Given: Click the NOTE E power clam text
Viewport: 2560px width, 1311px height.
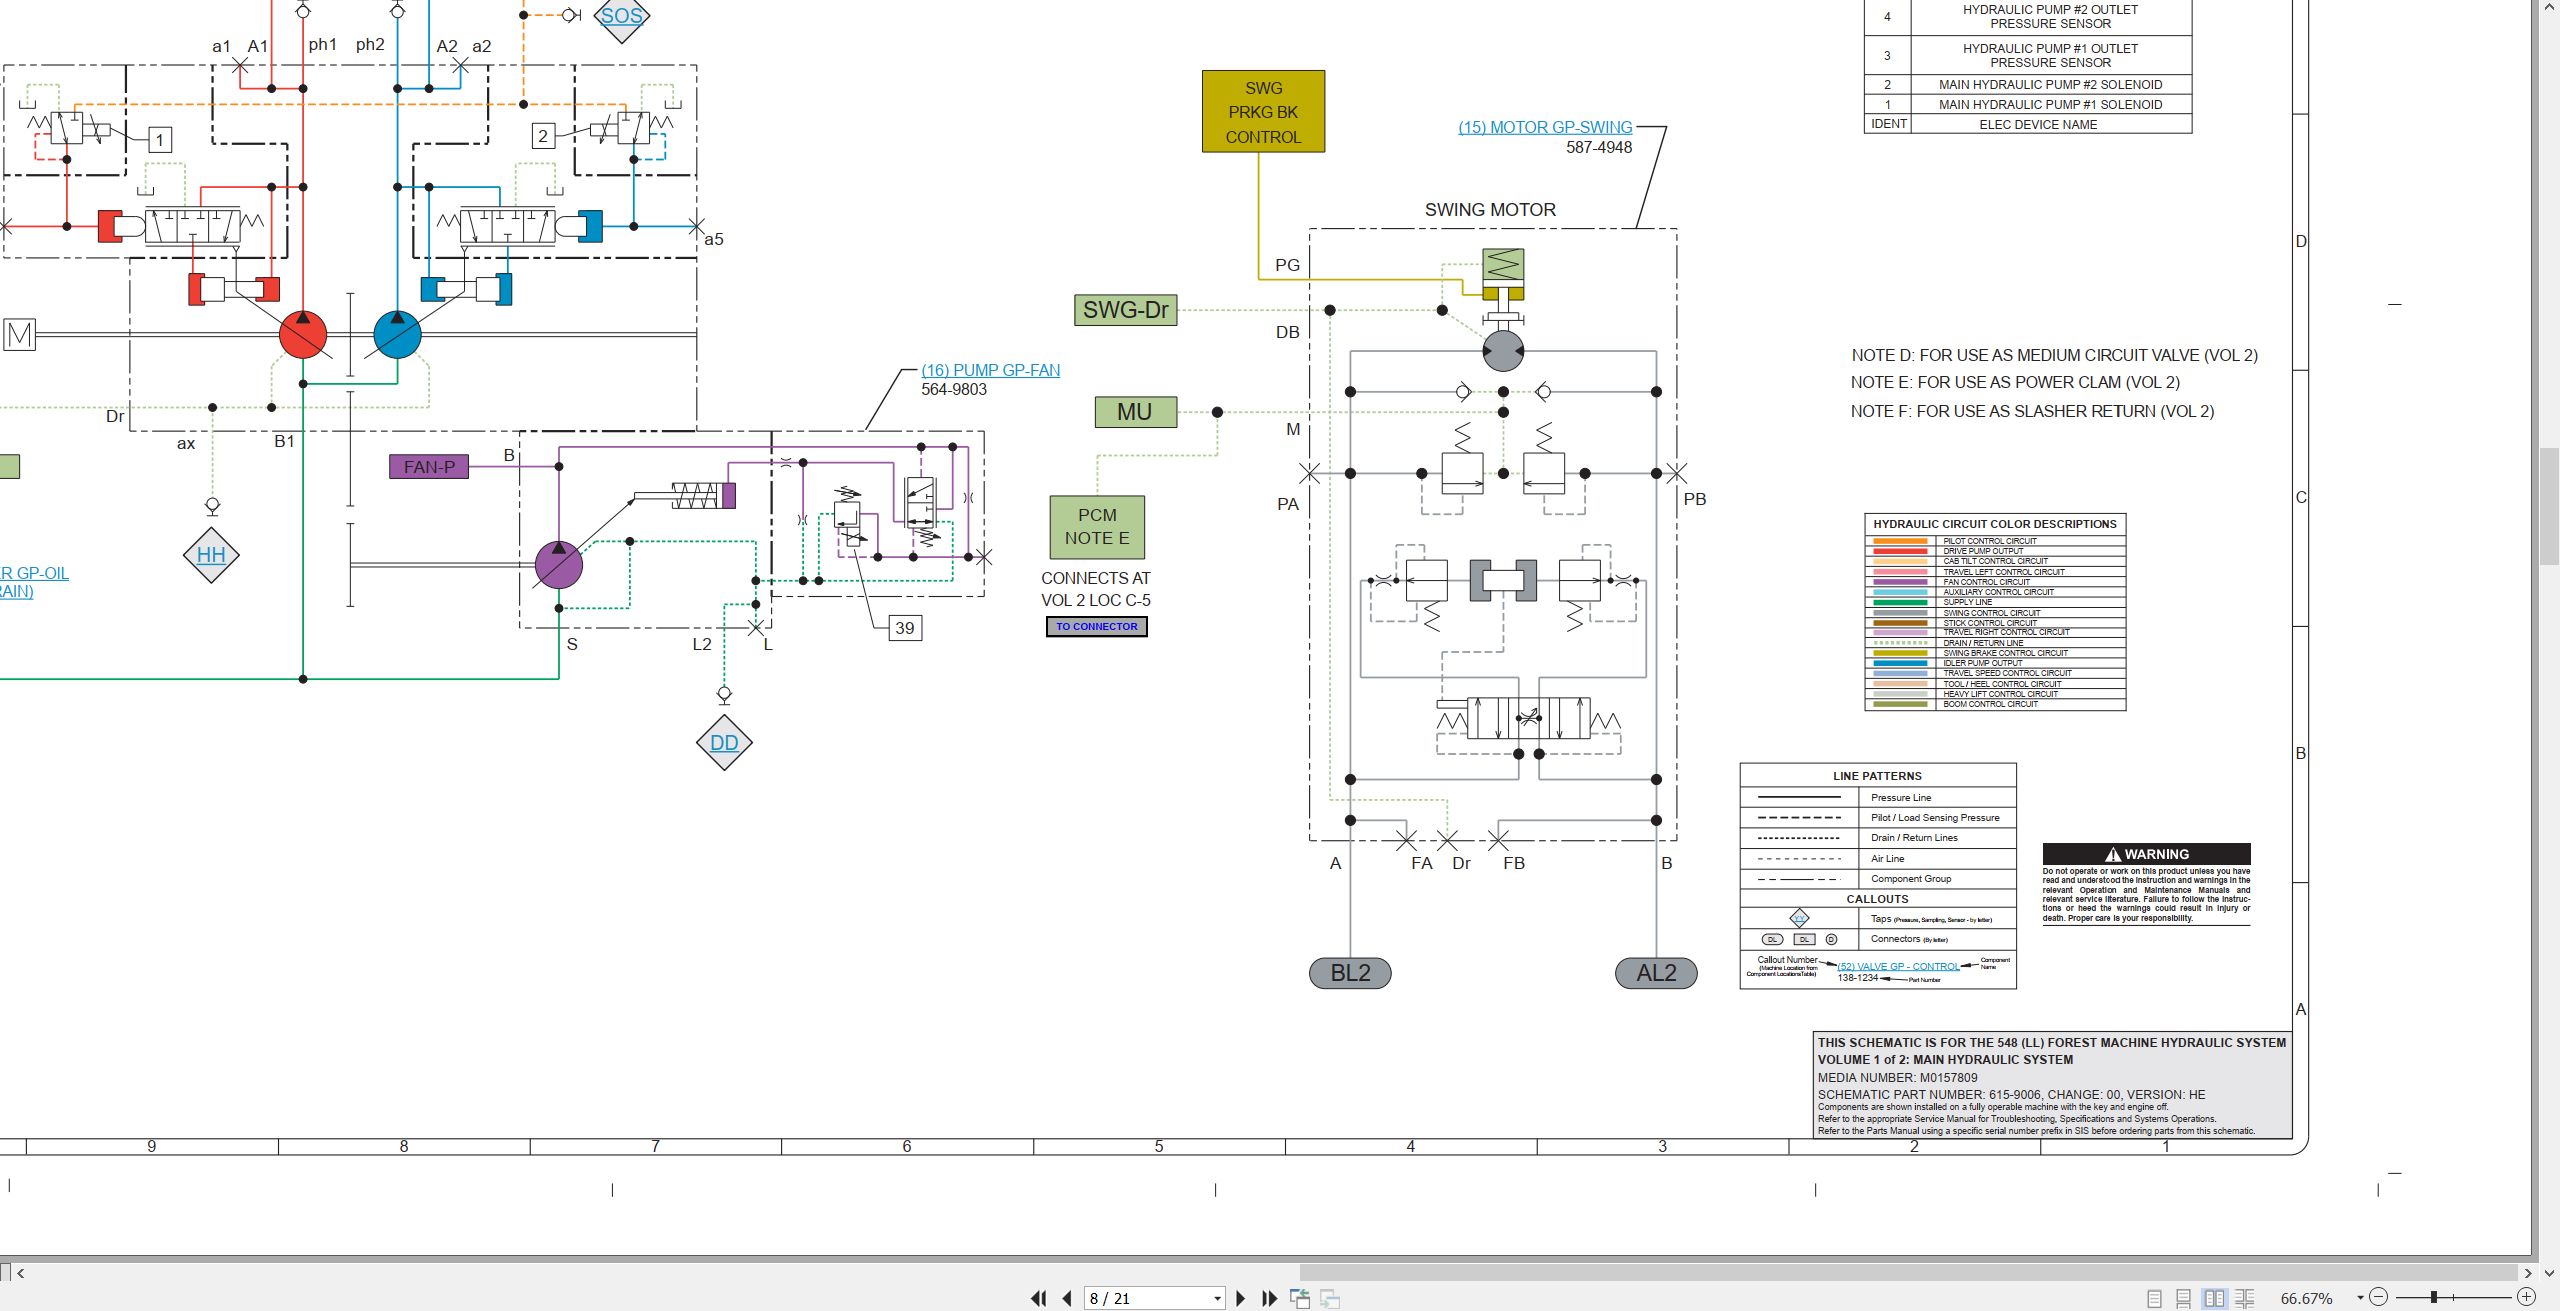Looking at the screenshot, I should click(x=2015, y=383).
